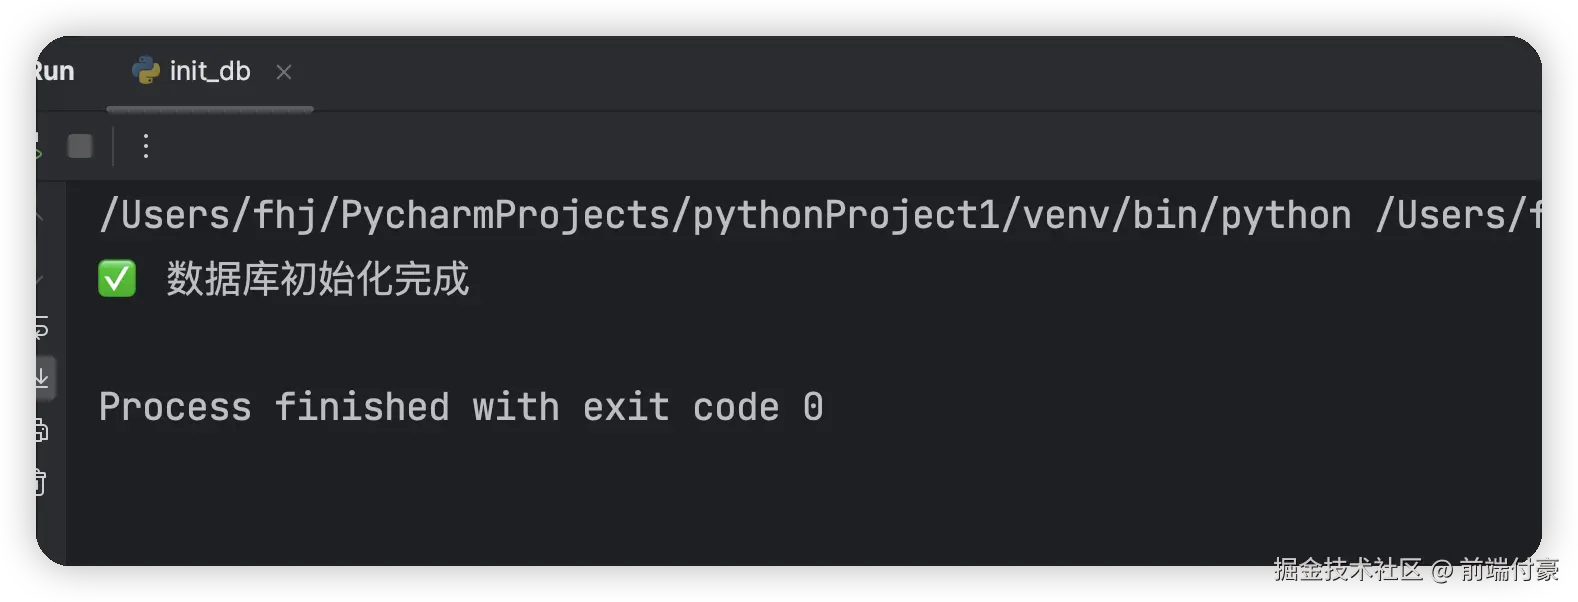Click the green checkmark emoji in output
The width and height of the screenshot is (1578, 602).
(x=117, y=279)
